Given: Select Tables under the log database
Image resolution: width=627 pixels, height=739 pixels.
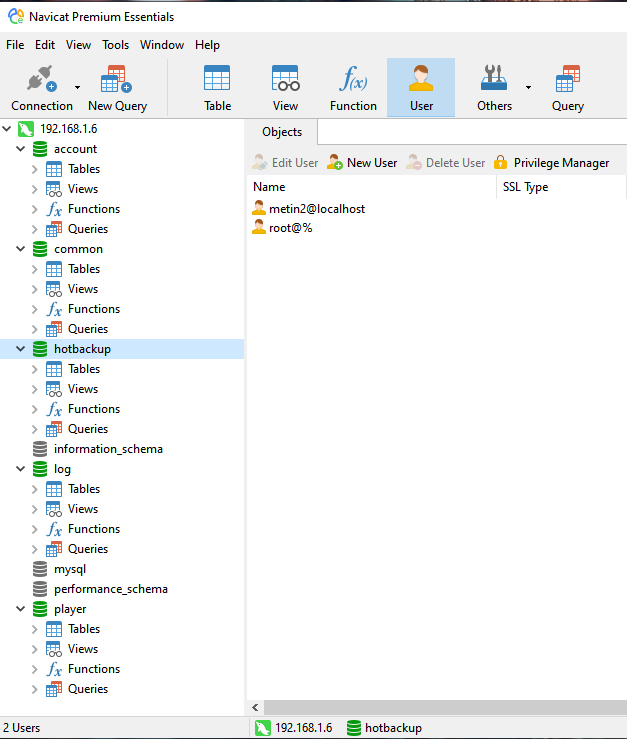Looking at the screenshot, I should pos(84,489).
